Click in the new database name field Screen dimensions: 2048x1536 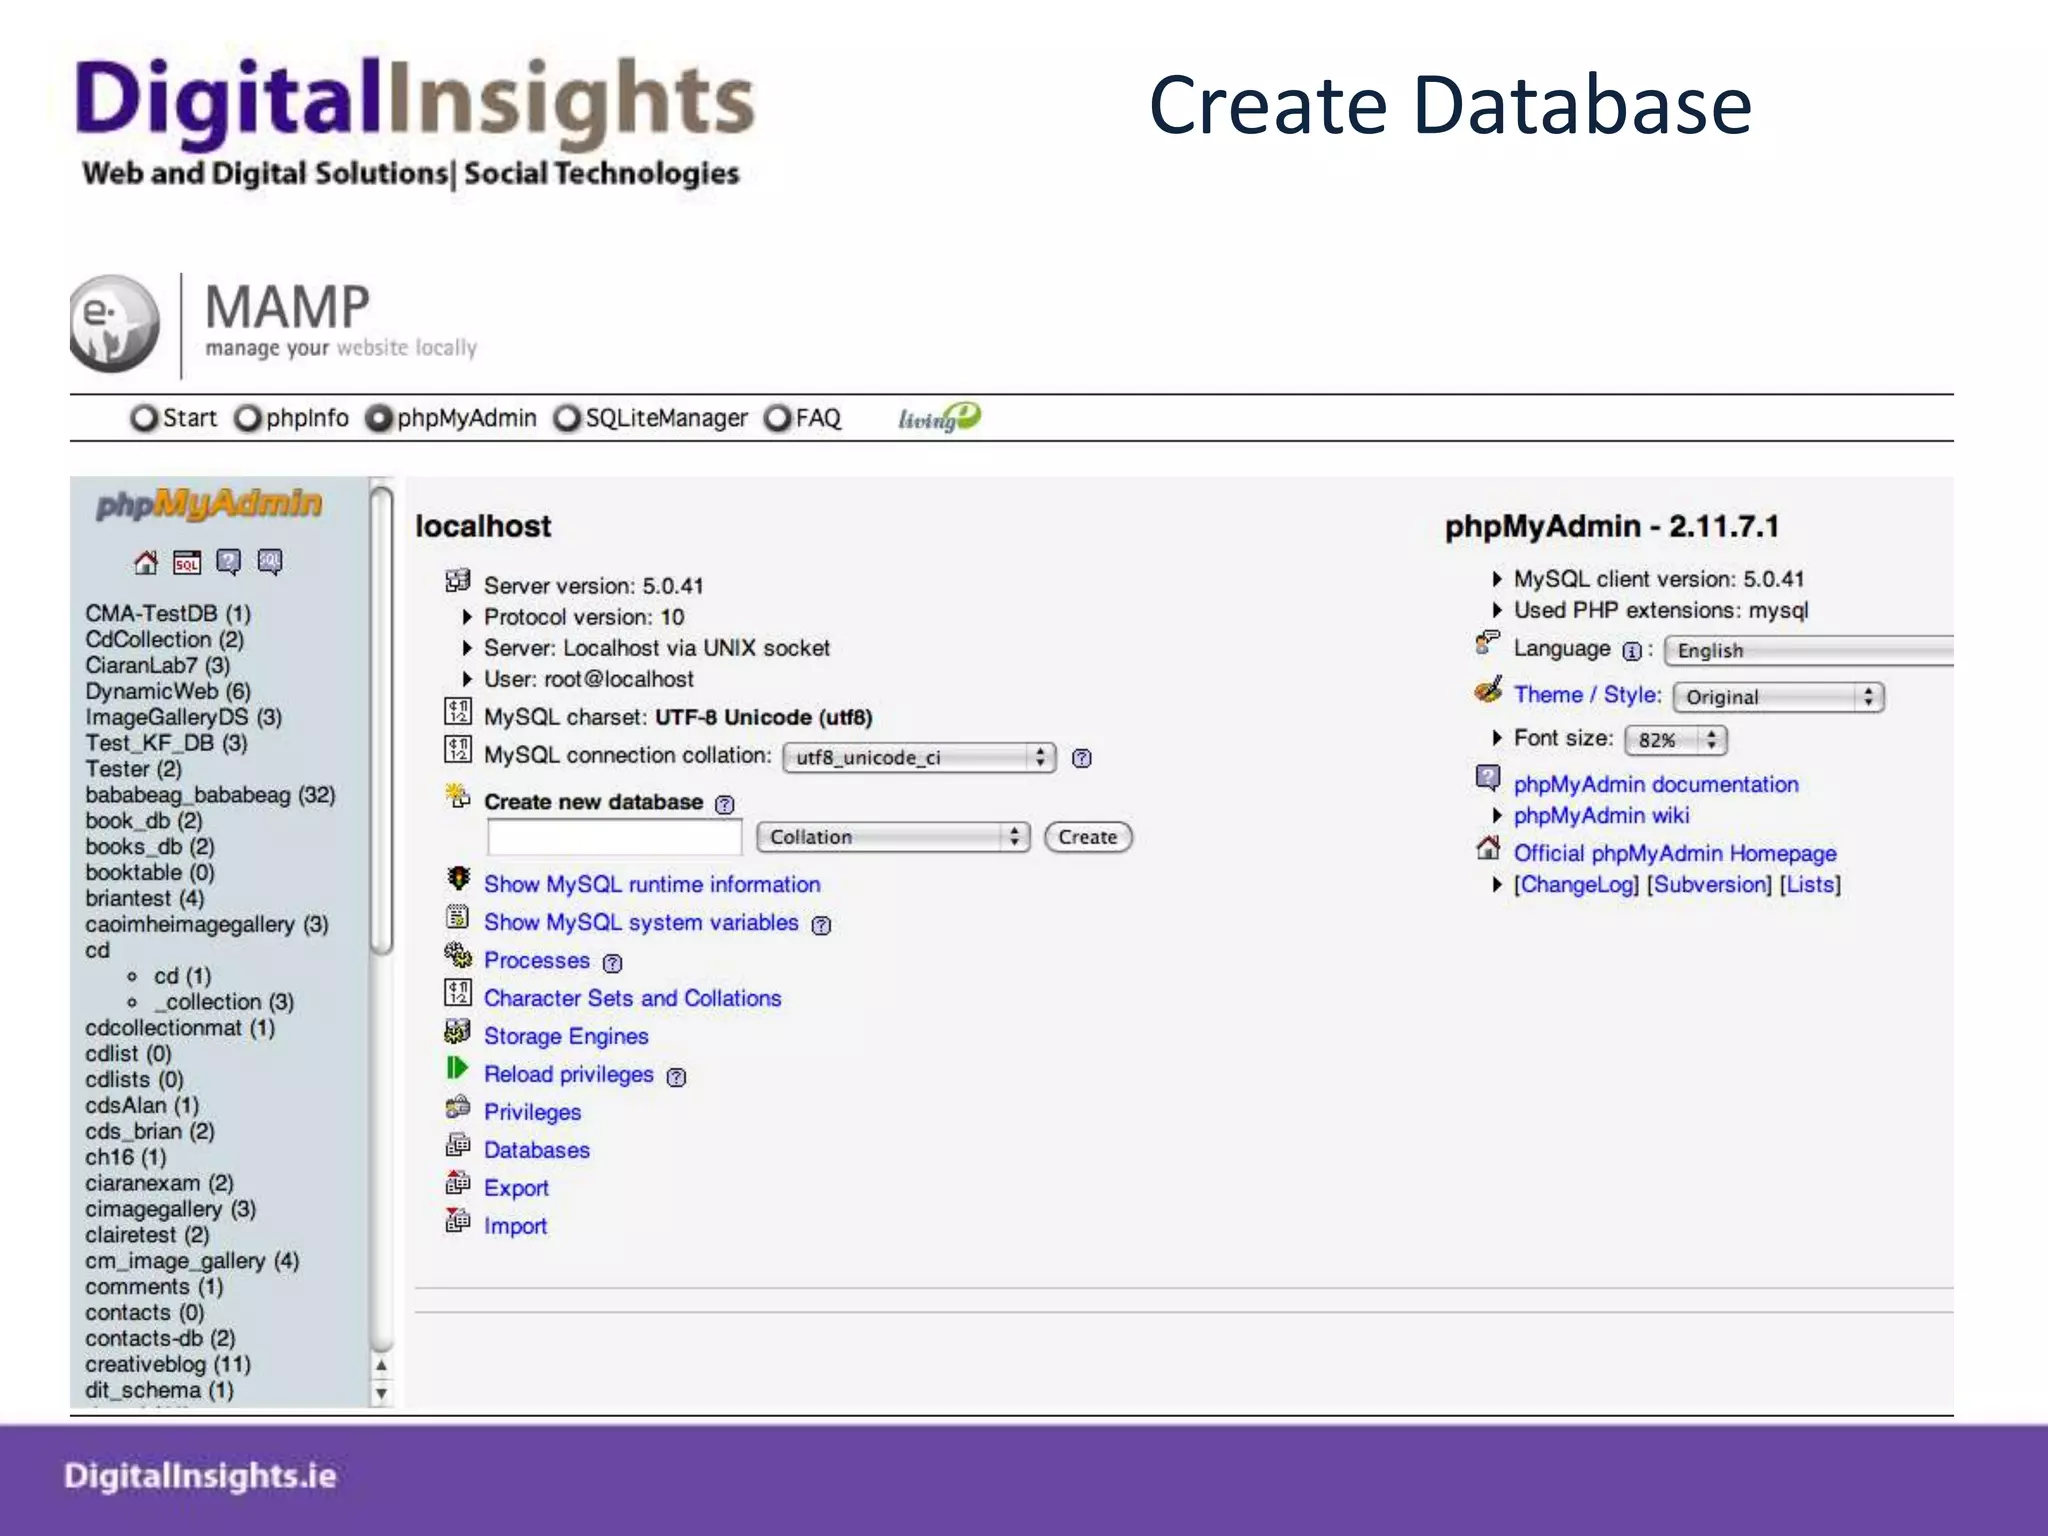click(615, 837)
